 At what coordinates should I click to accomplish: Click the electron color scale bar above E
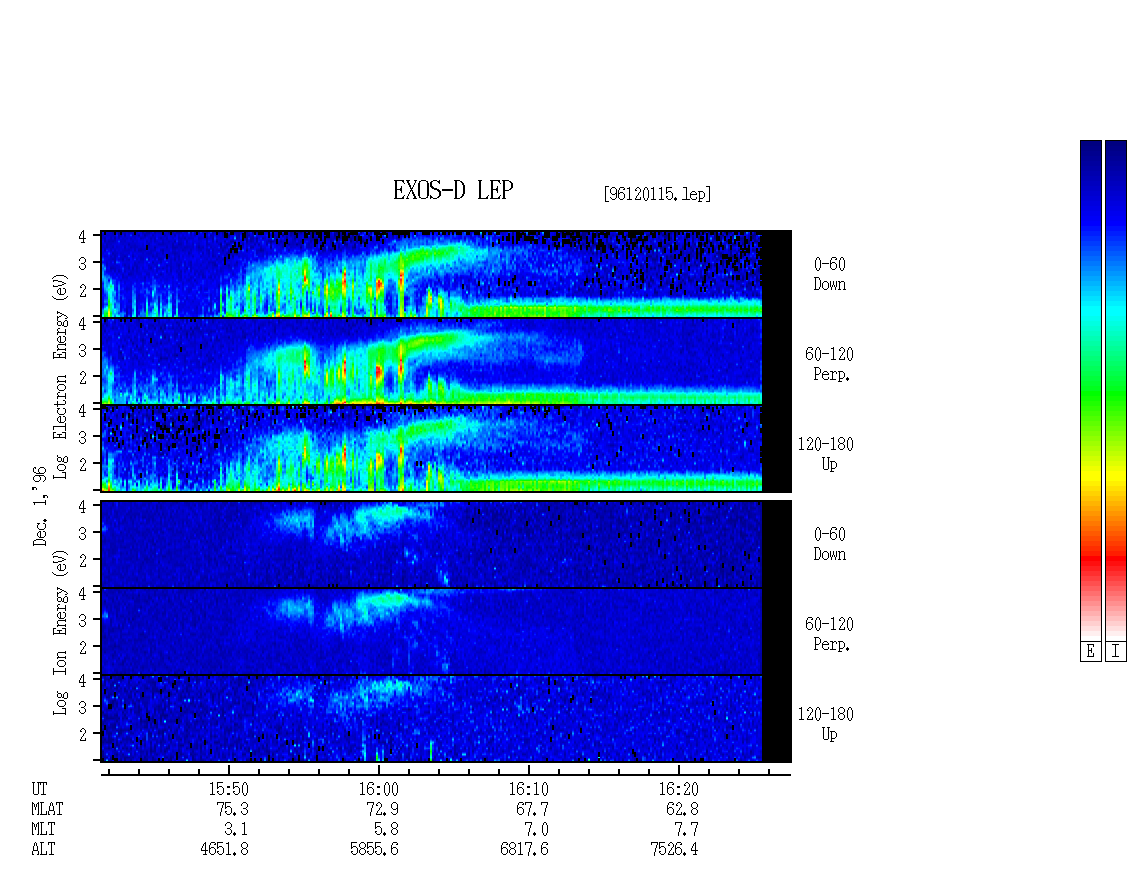point(1090,390)
